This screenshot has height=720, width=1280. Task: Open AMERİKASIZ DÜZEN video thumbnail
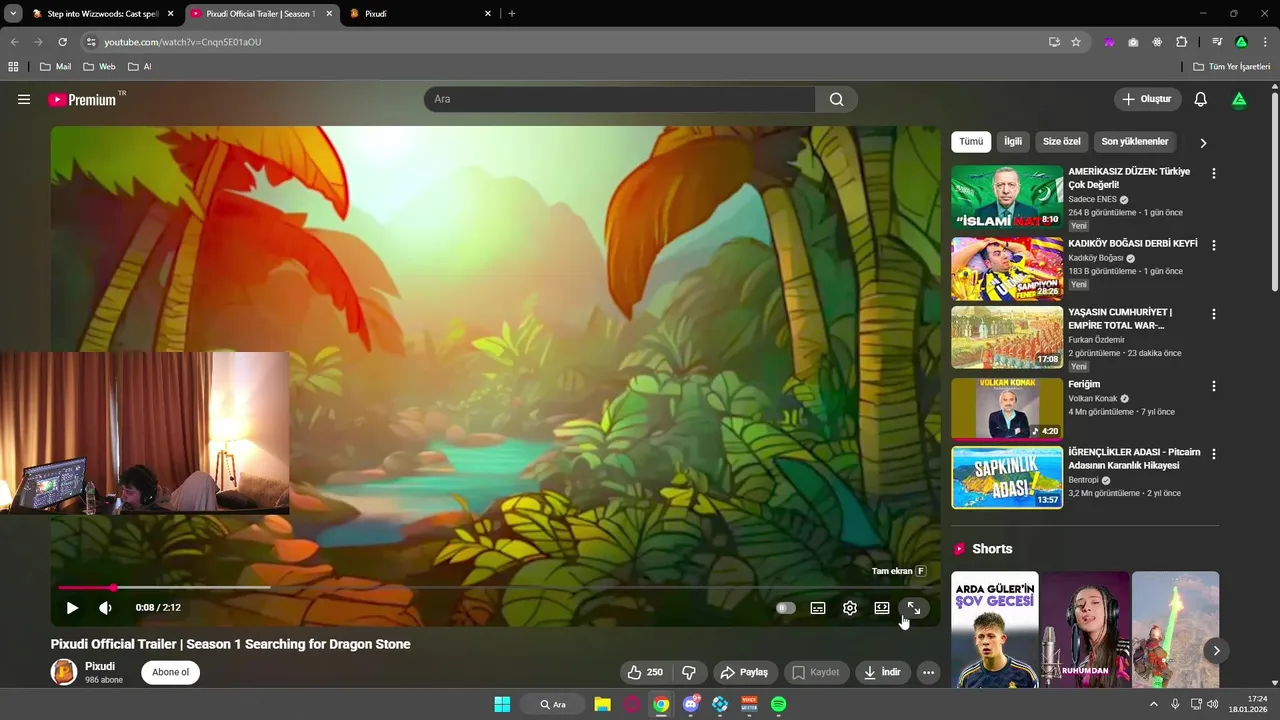(1007, 197)
